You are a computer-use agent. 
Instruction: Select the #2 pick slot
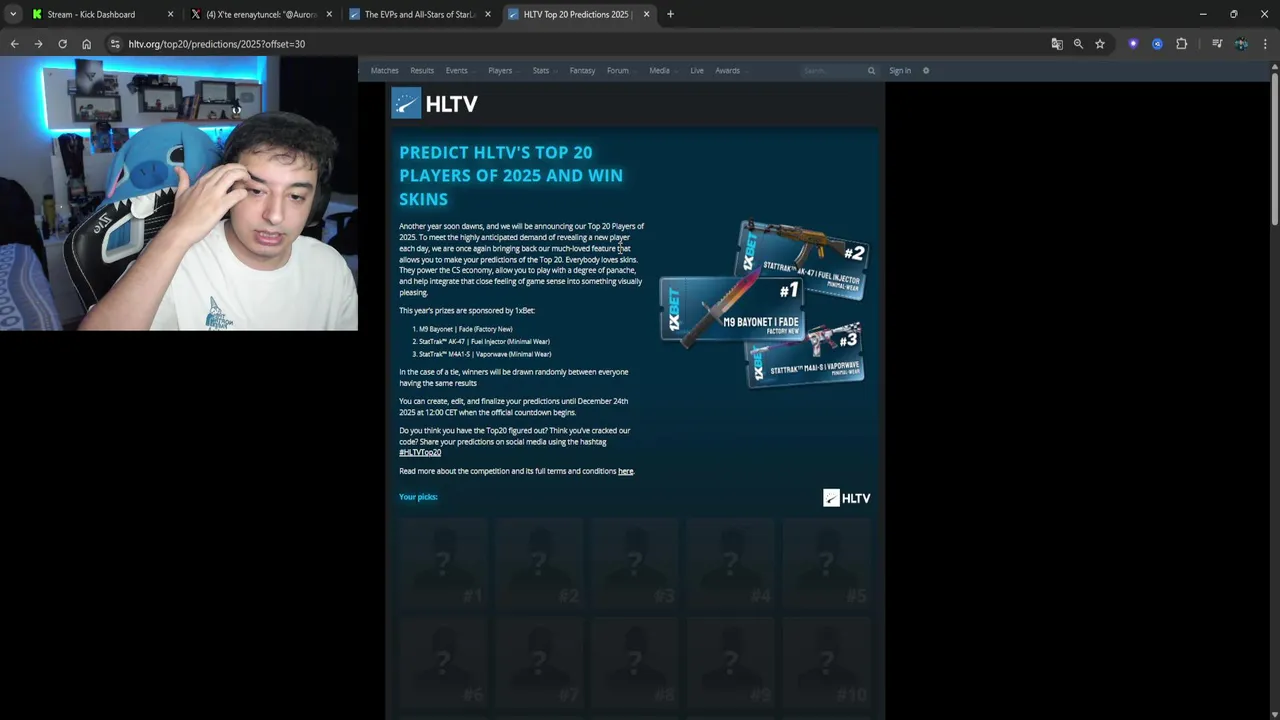[x=539, y=562]
